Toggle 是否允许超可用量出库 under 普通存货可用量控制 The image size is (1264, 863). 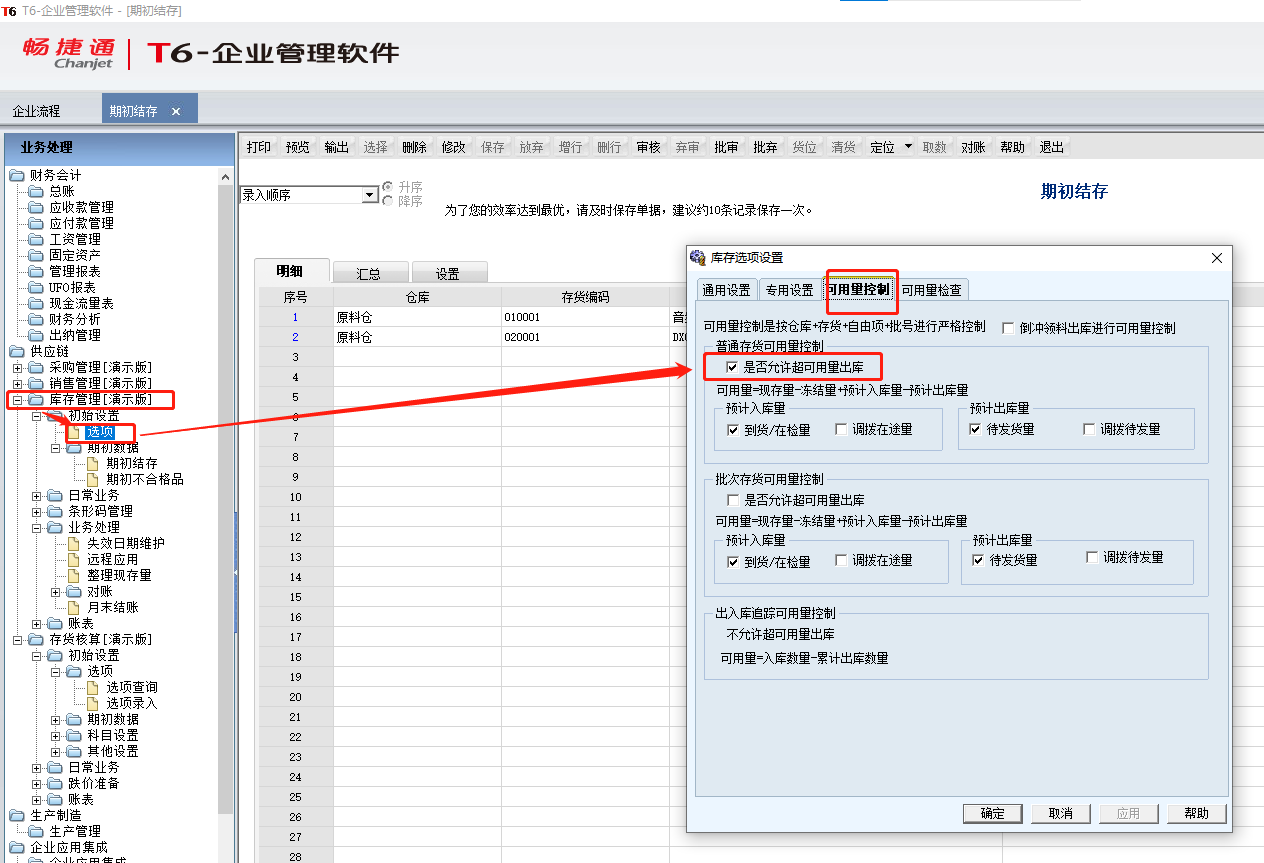pyautogui.click(x=732, y=368)
